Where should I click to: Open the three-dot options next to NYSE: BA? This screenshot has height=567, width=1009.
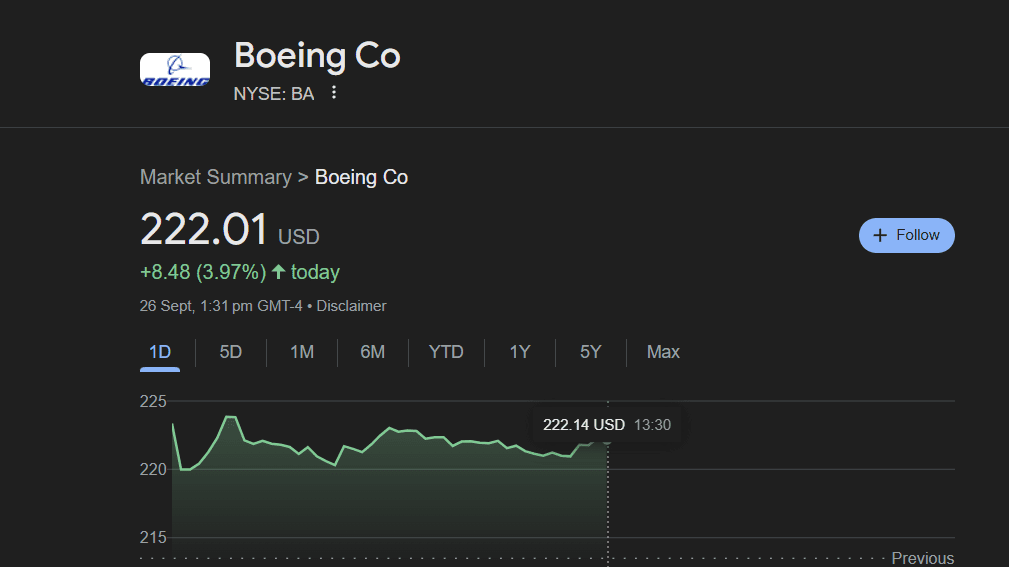click(334, 93)
